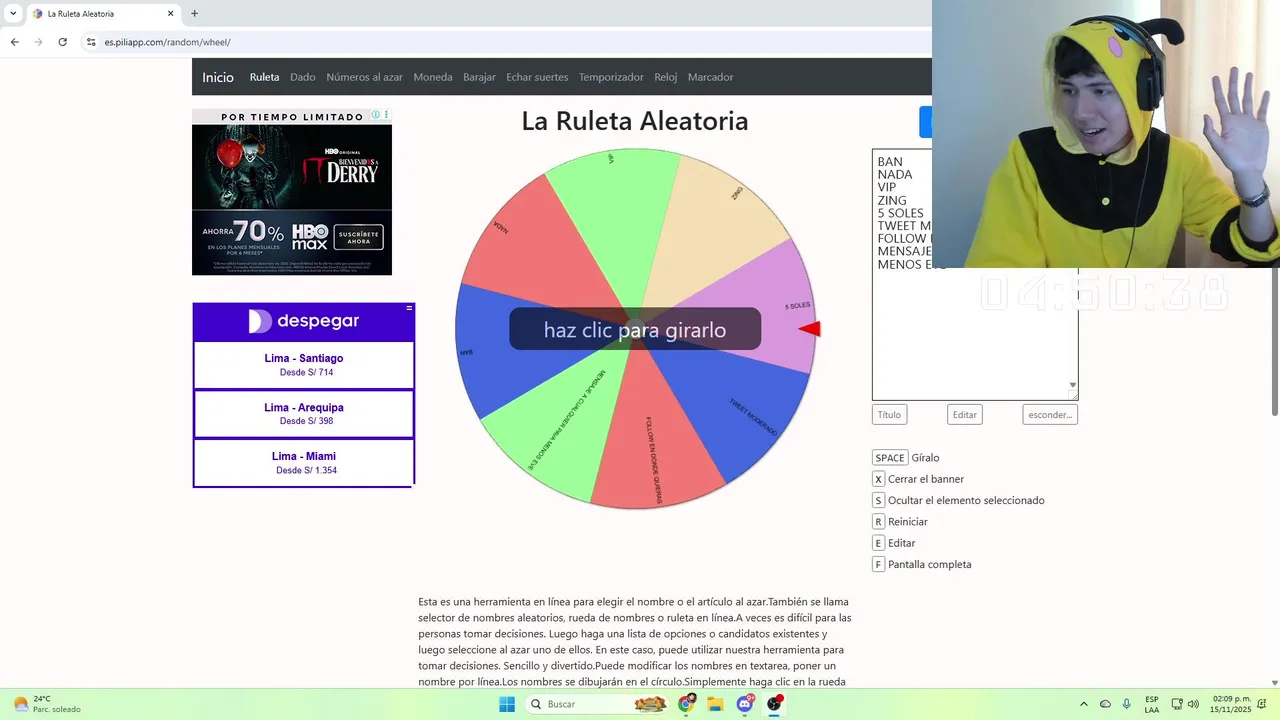This screenshot has width=1280, height=720.
Task: Click the textarea scroll down arrow
Action: click(1073, 385)
